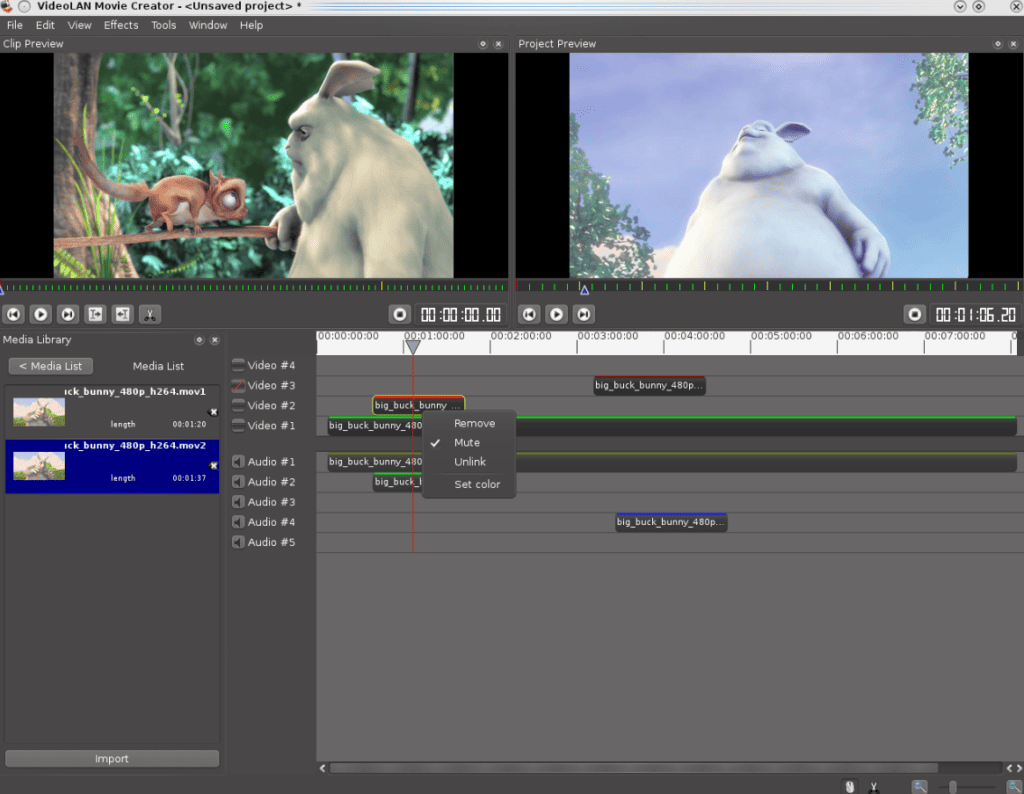Remove the .mov2 clip from Media Library
The width and height of the screenshot is (1024, 794).
tap(213, 466)
